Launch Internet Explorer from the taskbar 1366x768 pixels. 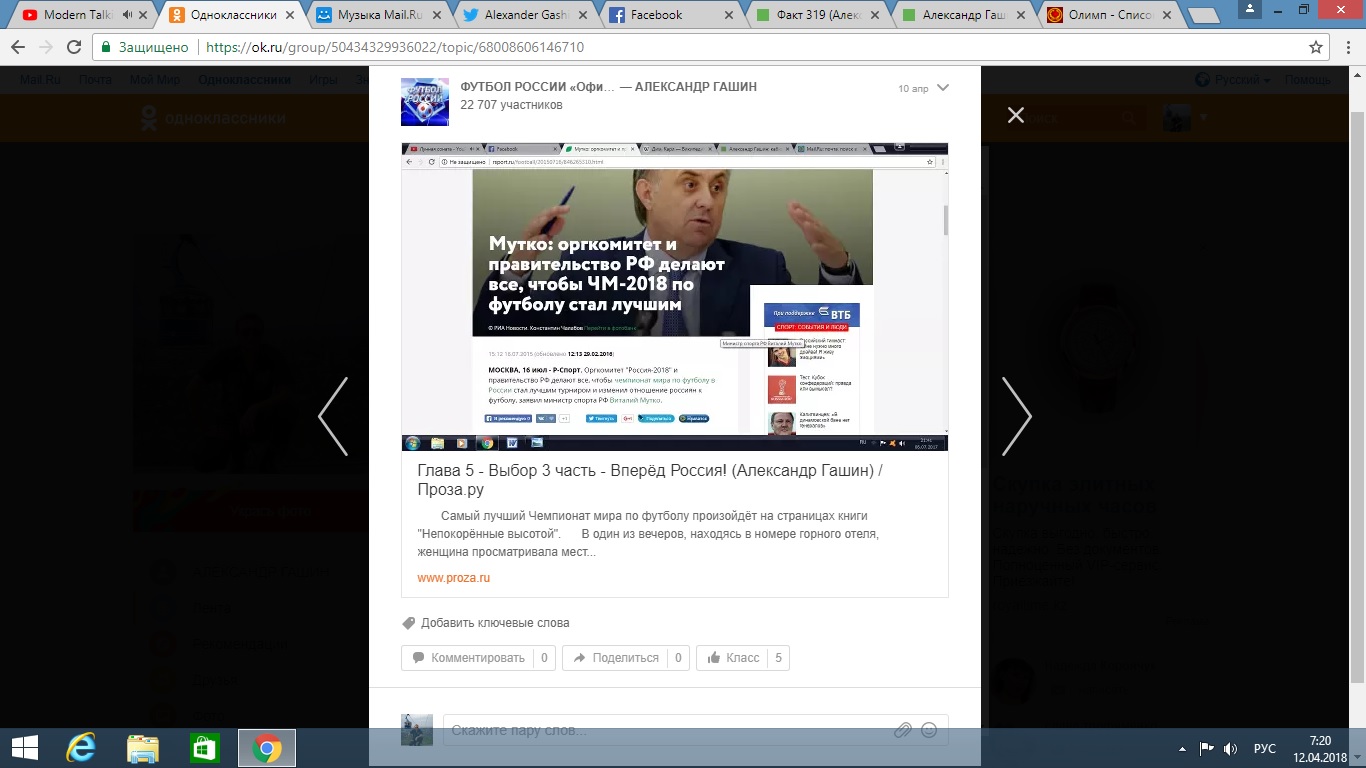(81, 748)
